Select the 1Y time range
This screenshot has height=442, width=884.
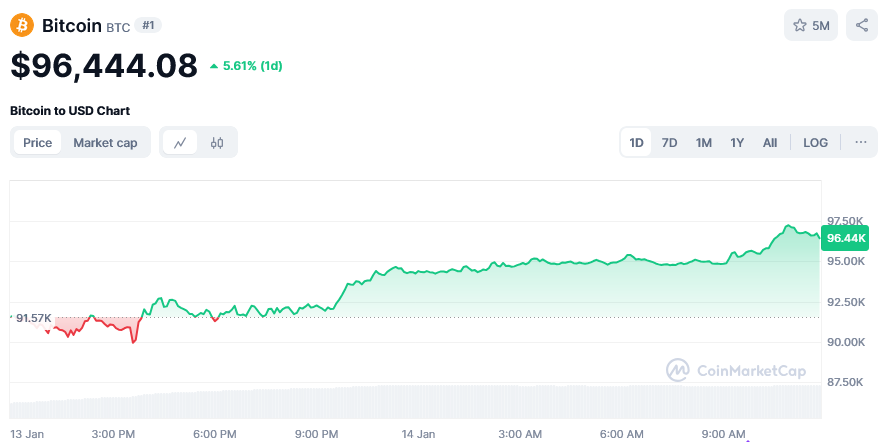tap(737, 143)
